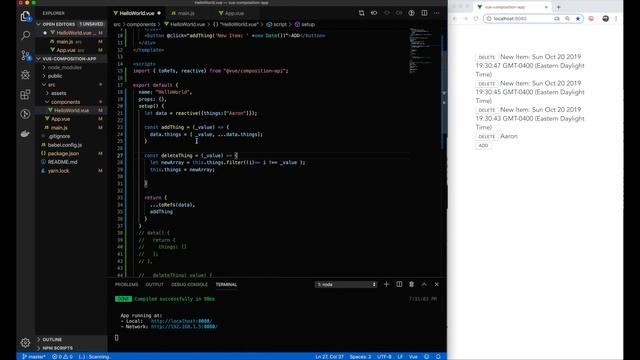
Task: Open the Extensions view
Action: click(25, 94)
